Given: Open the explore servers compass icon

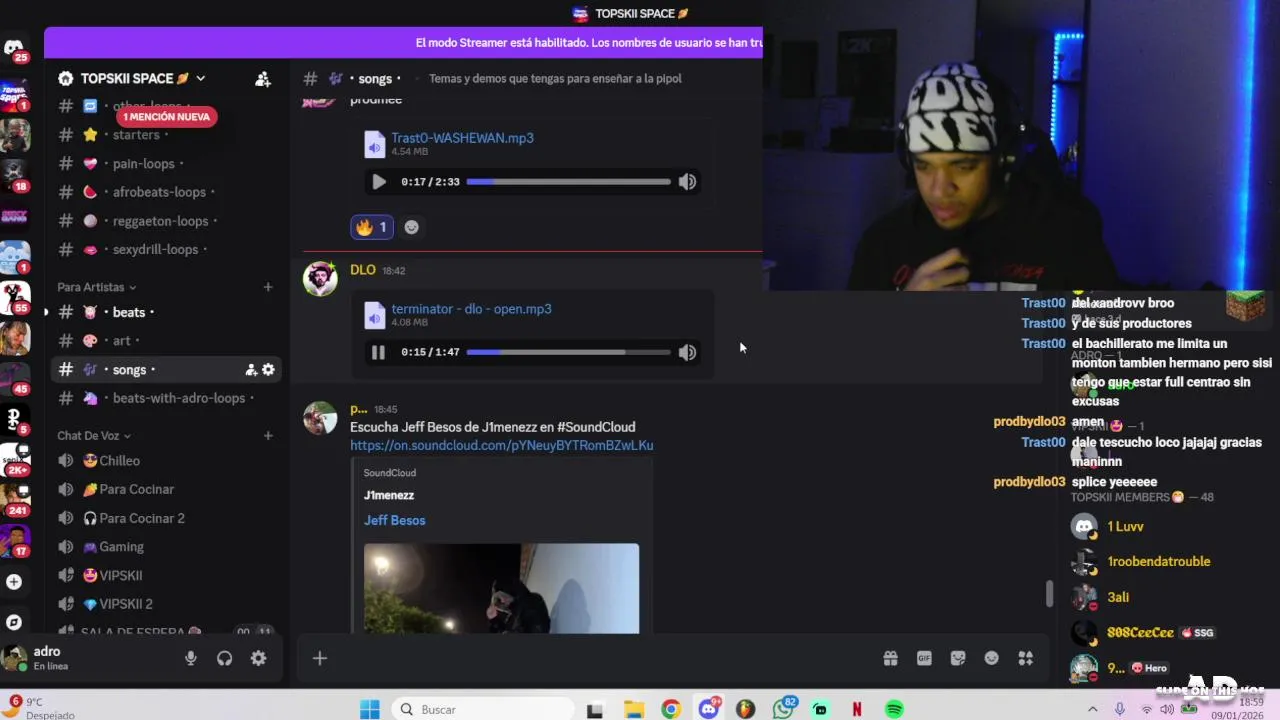Looking at the screenshot, I should coord(14,622).
